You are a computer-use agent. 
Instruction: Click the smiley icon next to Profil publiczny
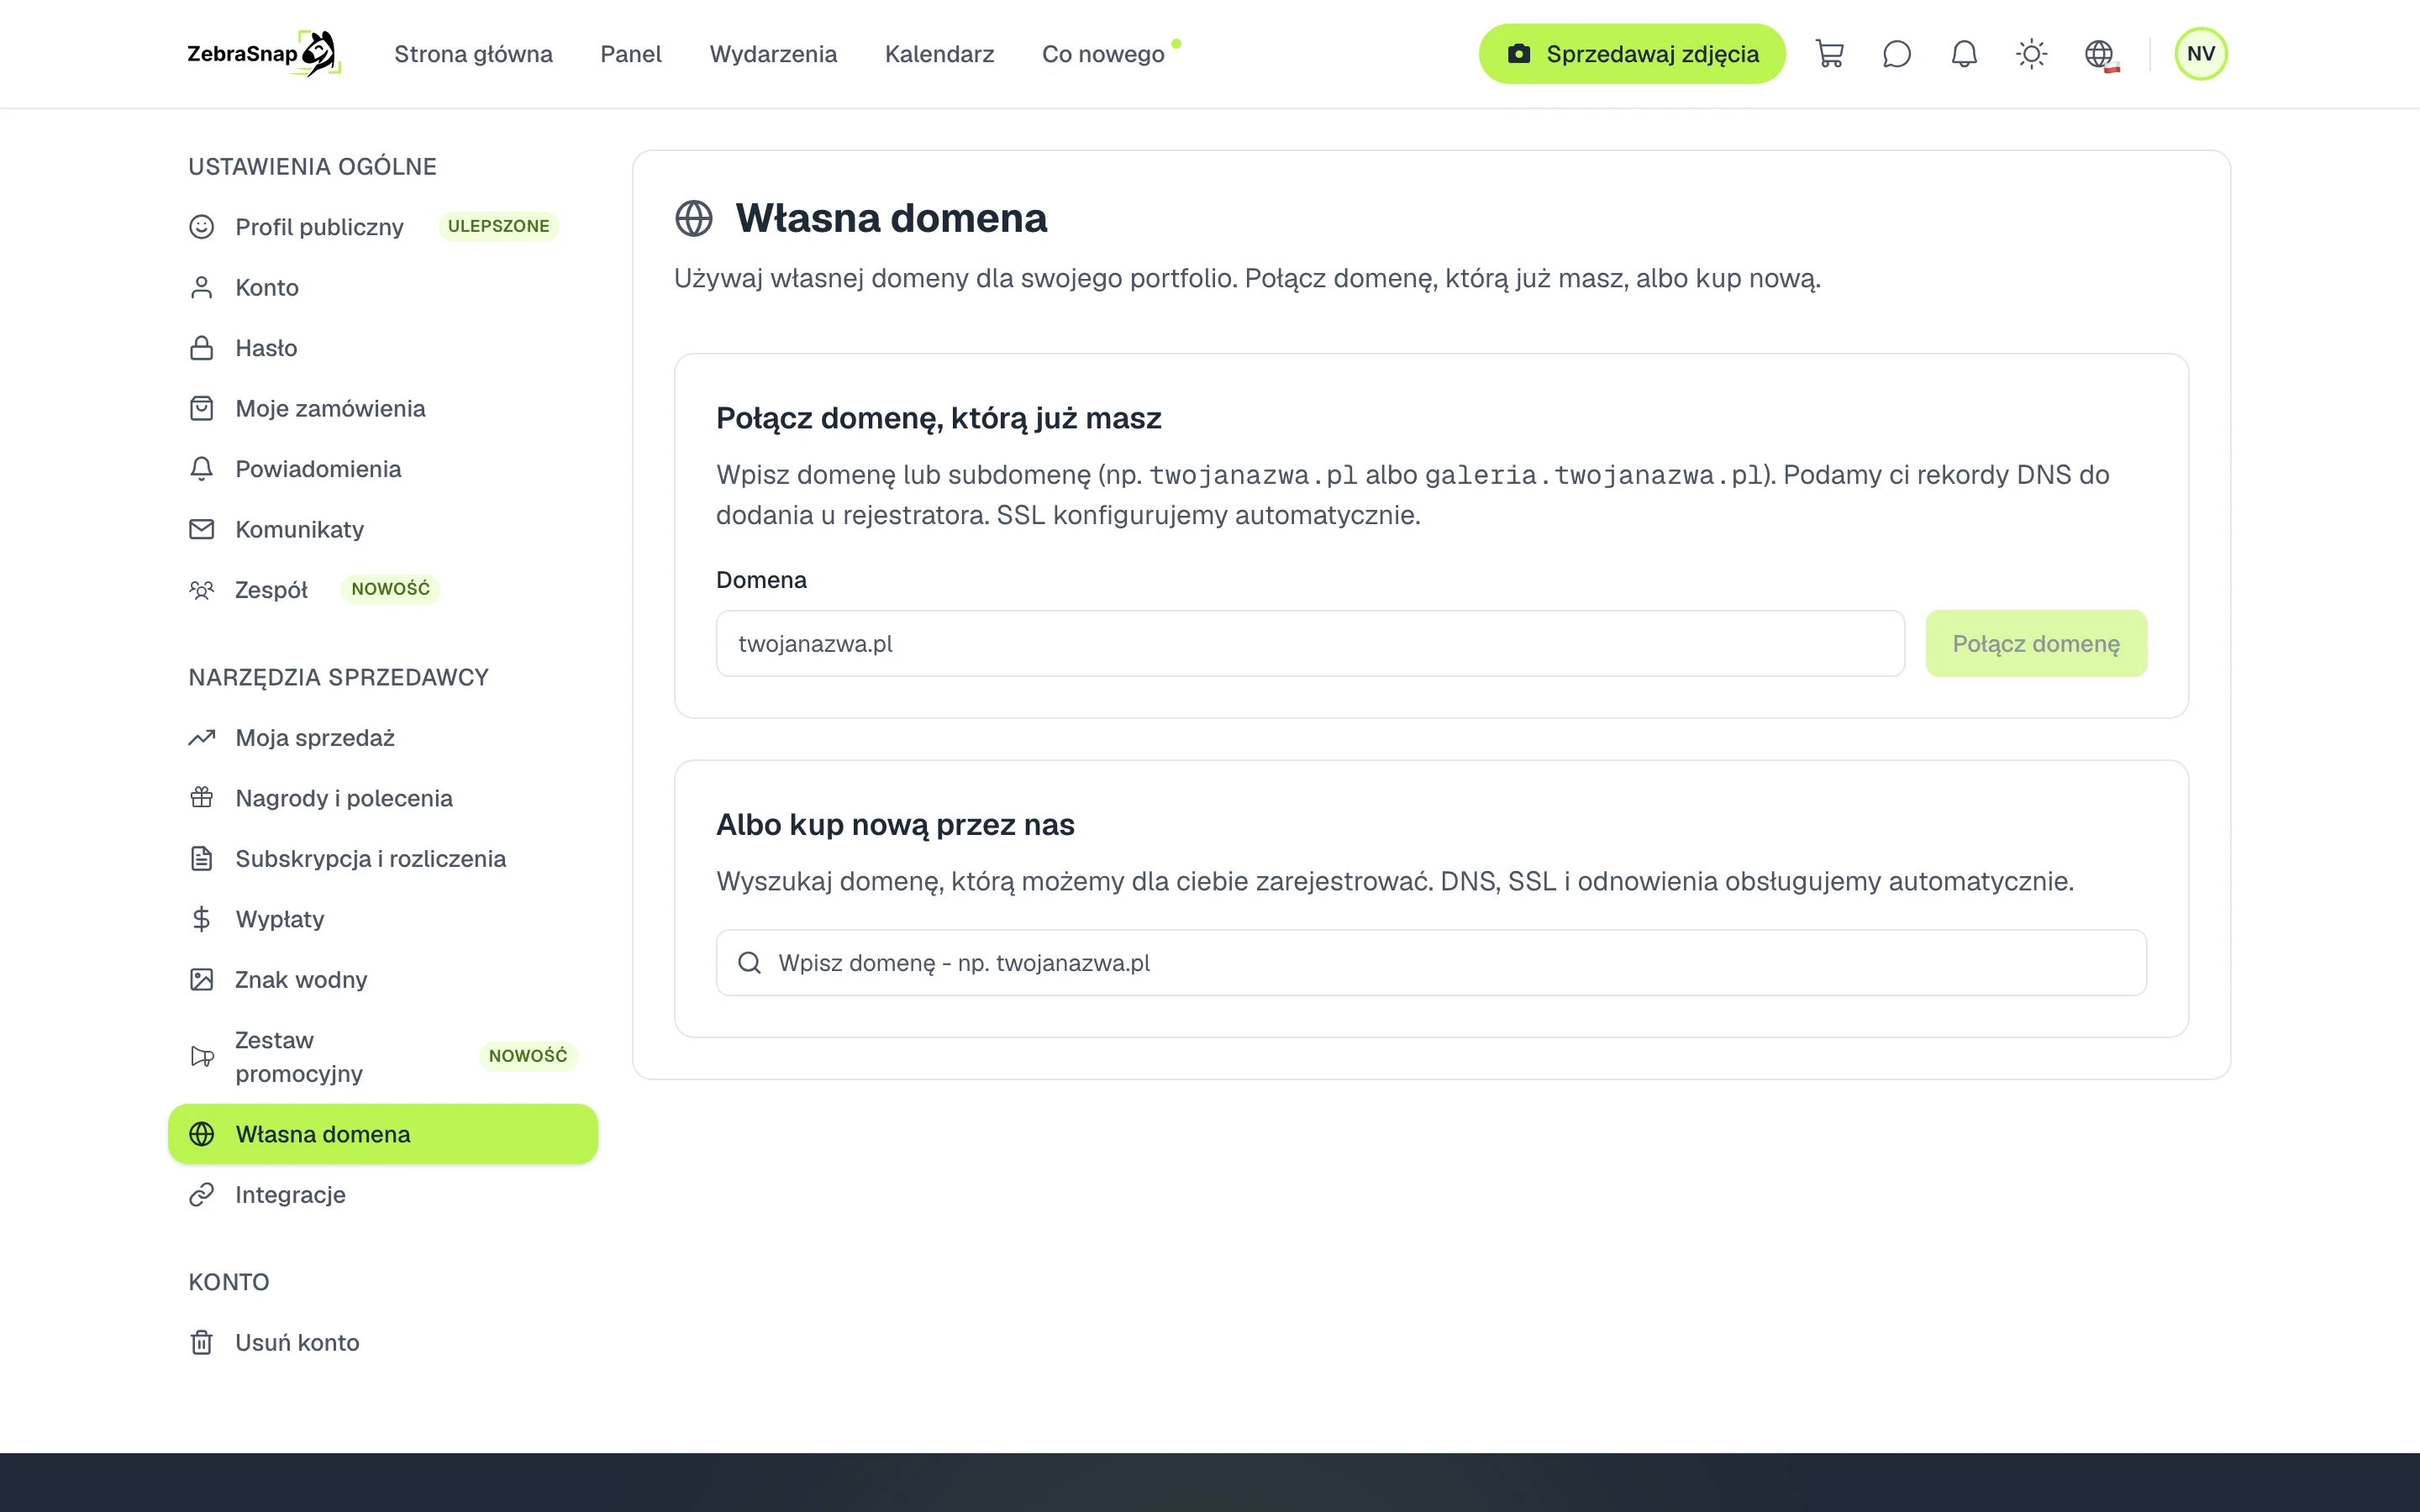pyautogui.click(x=202, y=227)
